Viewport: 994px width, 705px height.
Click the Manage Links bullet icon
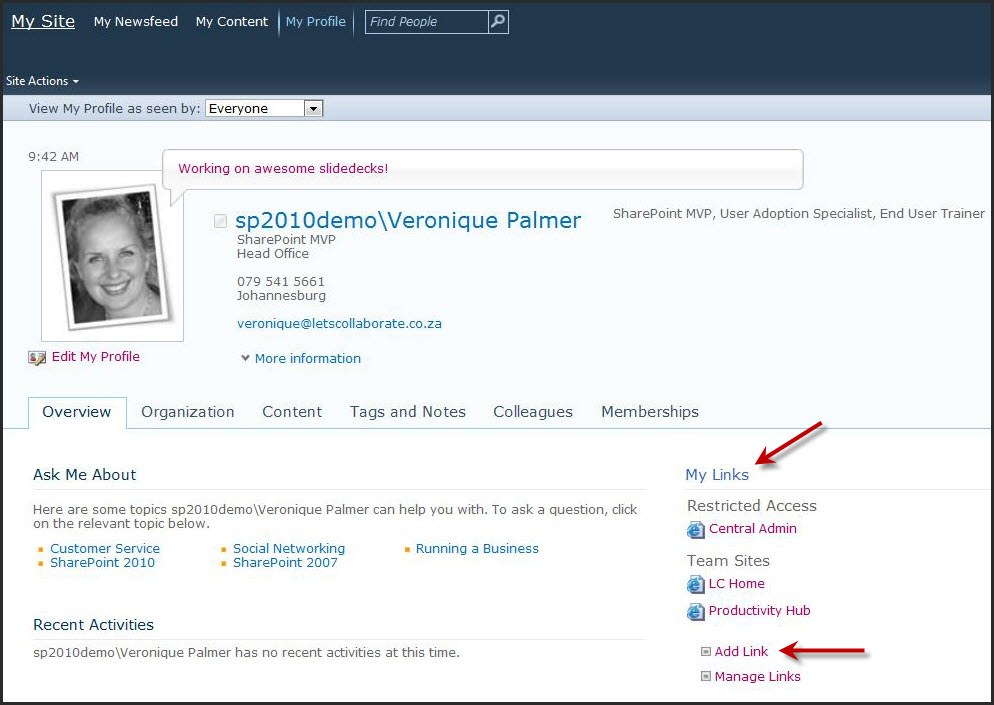(x=706, y=677)
